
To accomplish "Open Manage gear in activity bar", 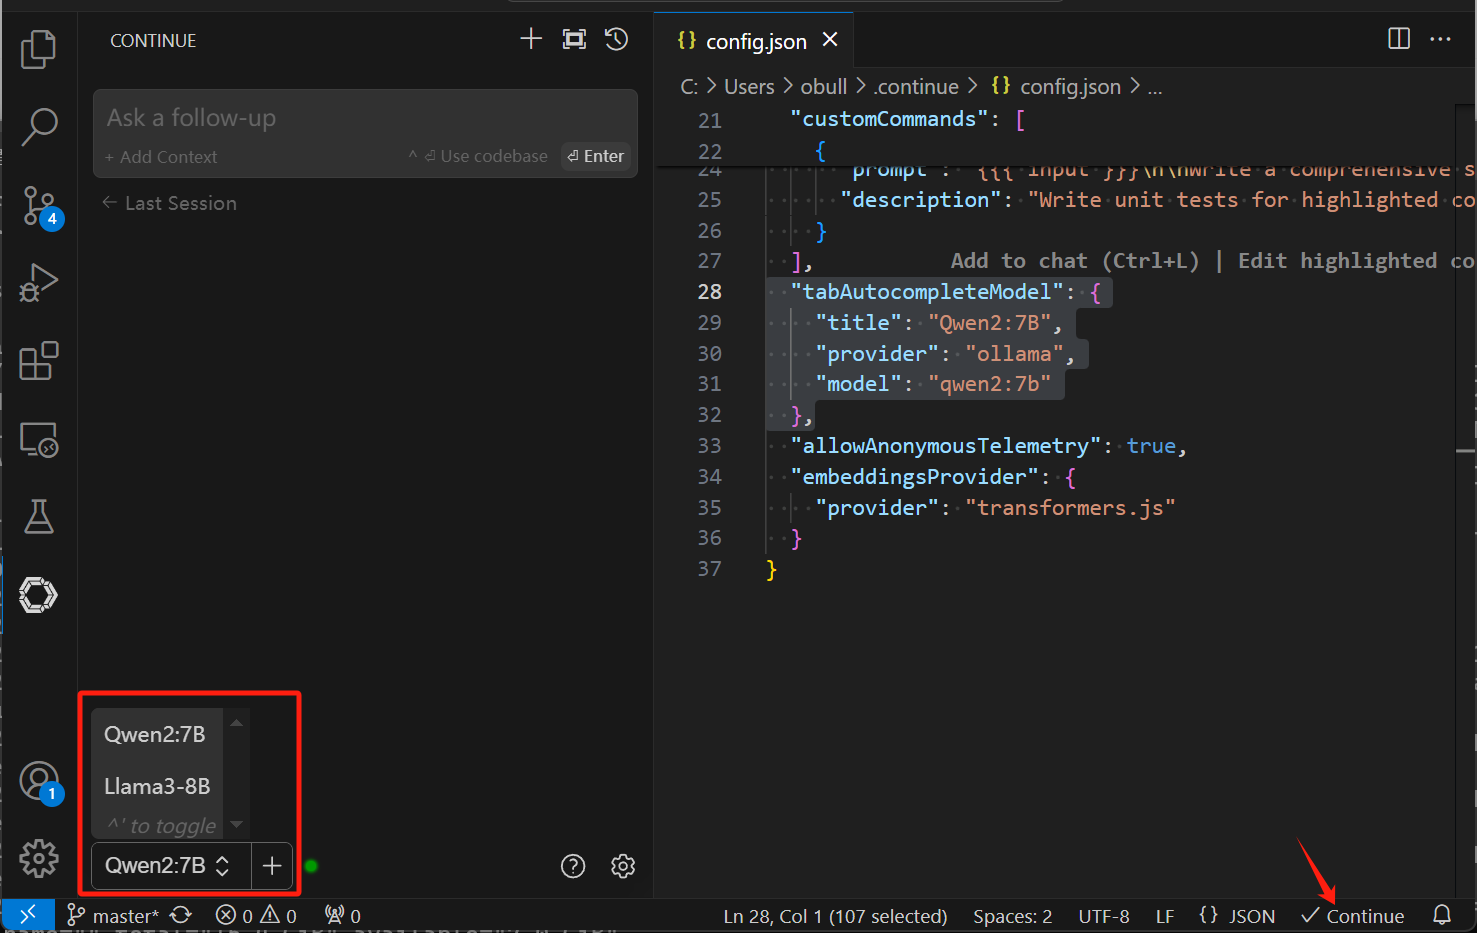I will click(38, 858).
